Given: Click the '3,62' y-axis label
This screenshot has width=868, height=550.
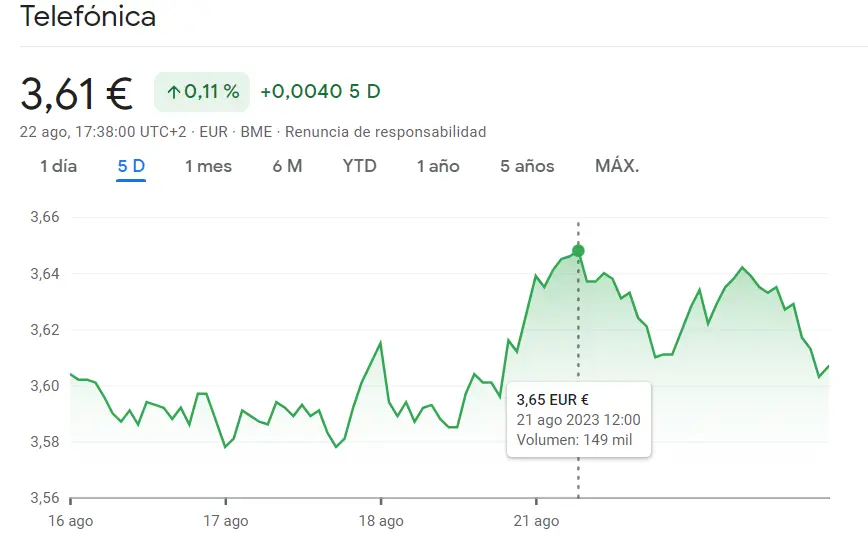Looking at the screenshot, I should point(45,330).
